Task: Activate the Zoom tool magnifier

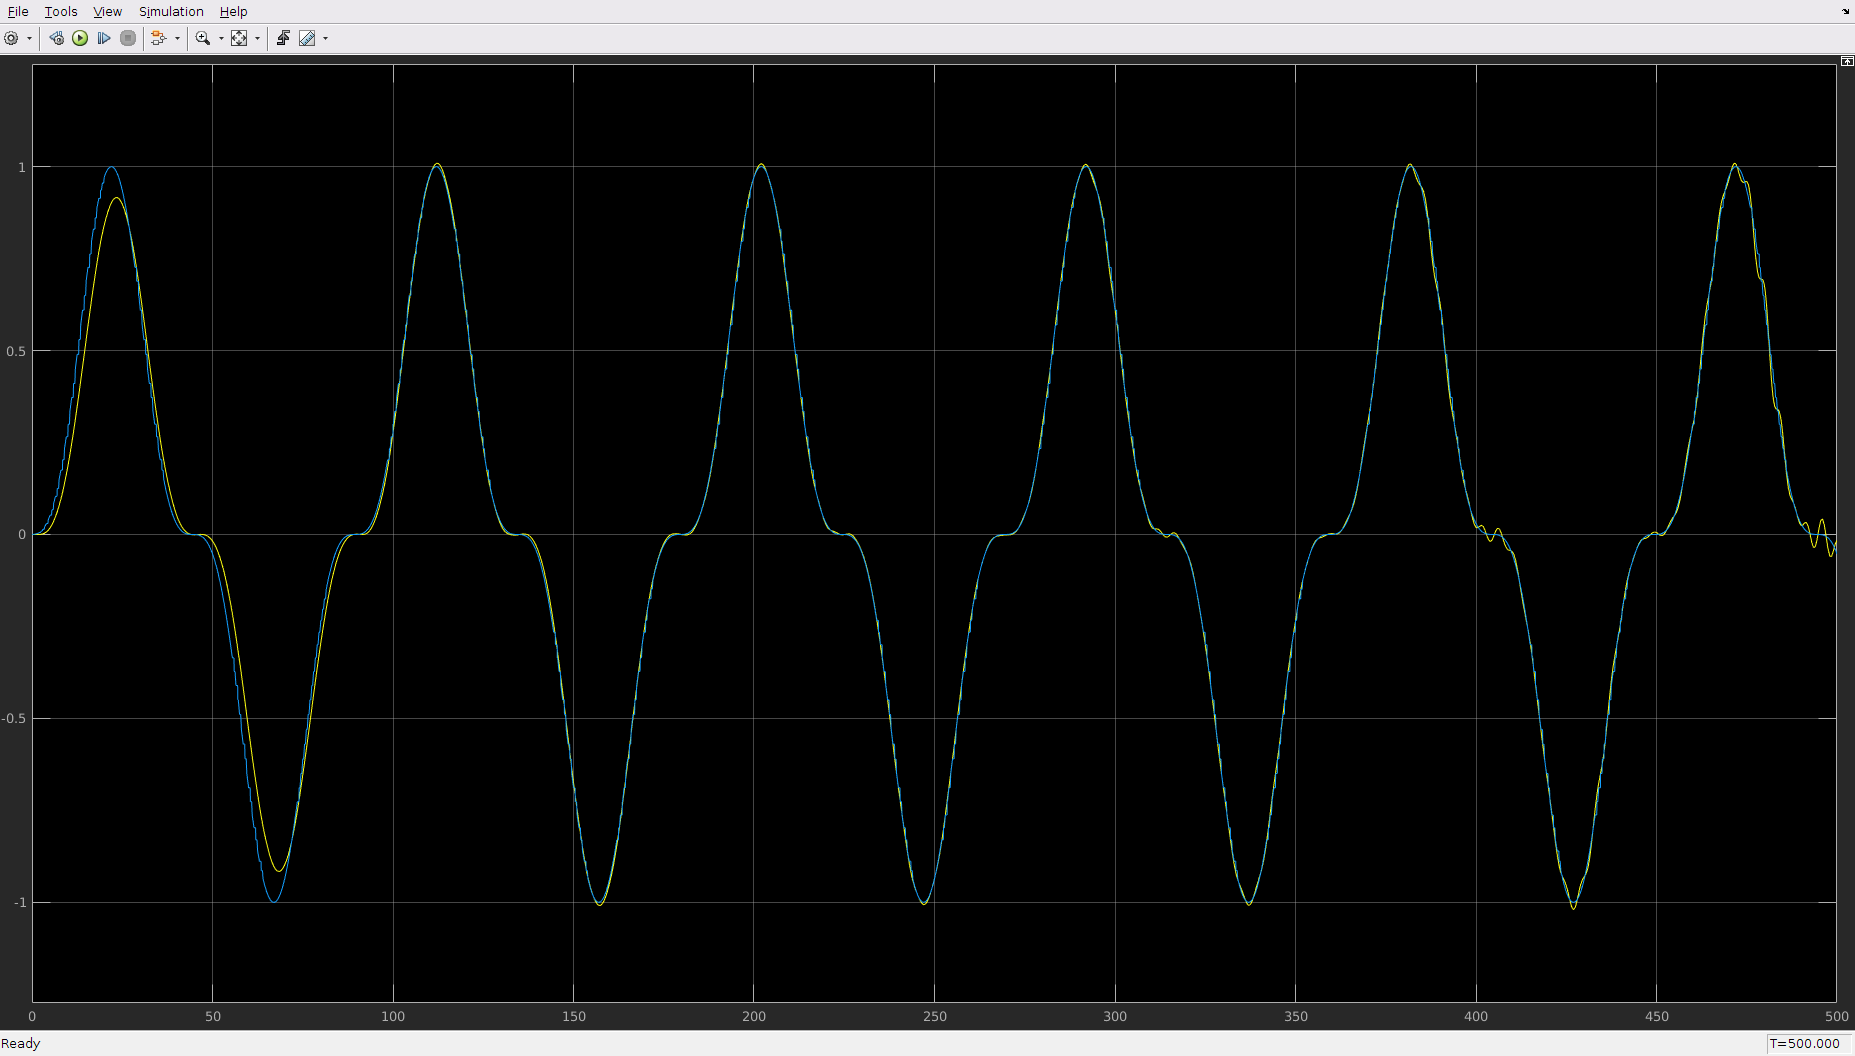Action: pos(203,38)
